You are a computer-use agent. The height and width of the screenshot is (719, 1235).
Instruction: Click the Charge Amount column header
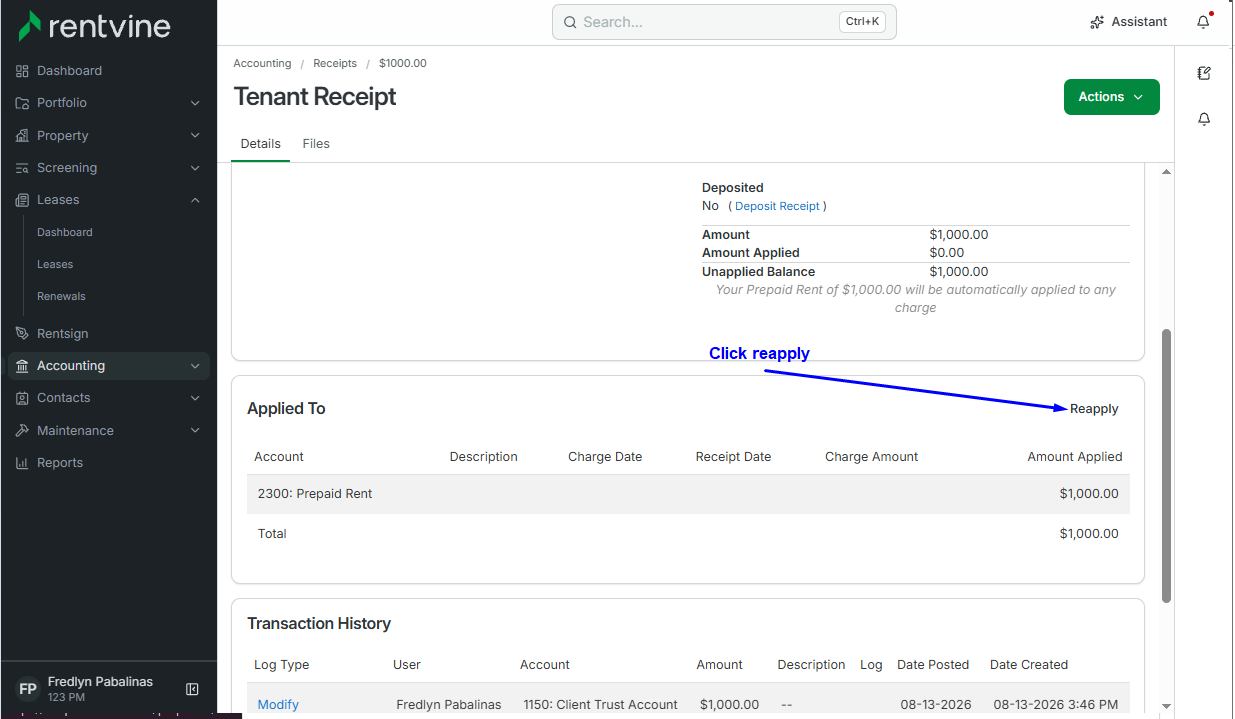tap(871, 457)
